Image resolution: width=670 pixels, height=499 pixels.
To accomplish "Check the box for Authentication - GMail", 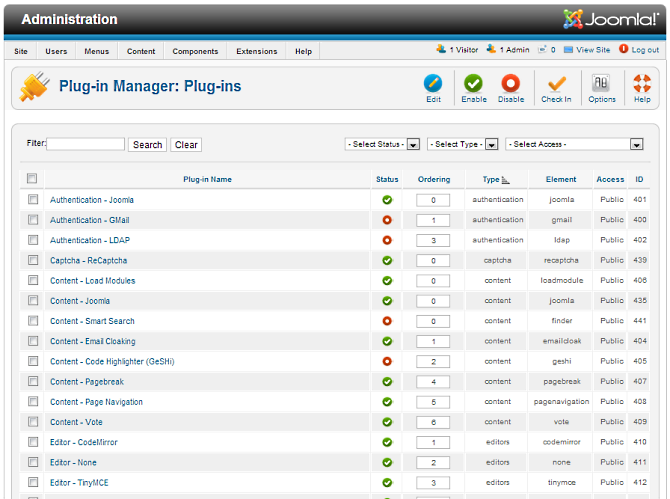I will 33,220.
